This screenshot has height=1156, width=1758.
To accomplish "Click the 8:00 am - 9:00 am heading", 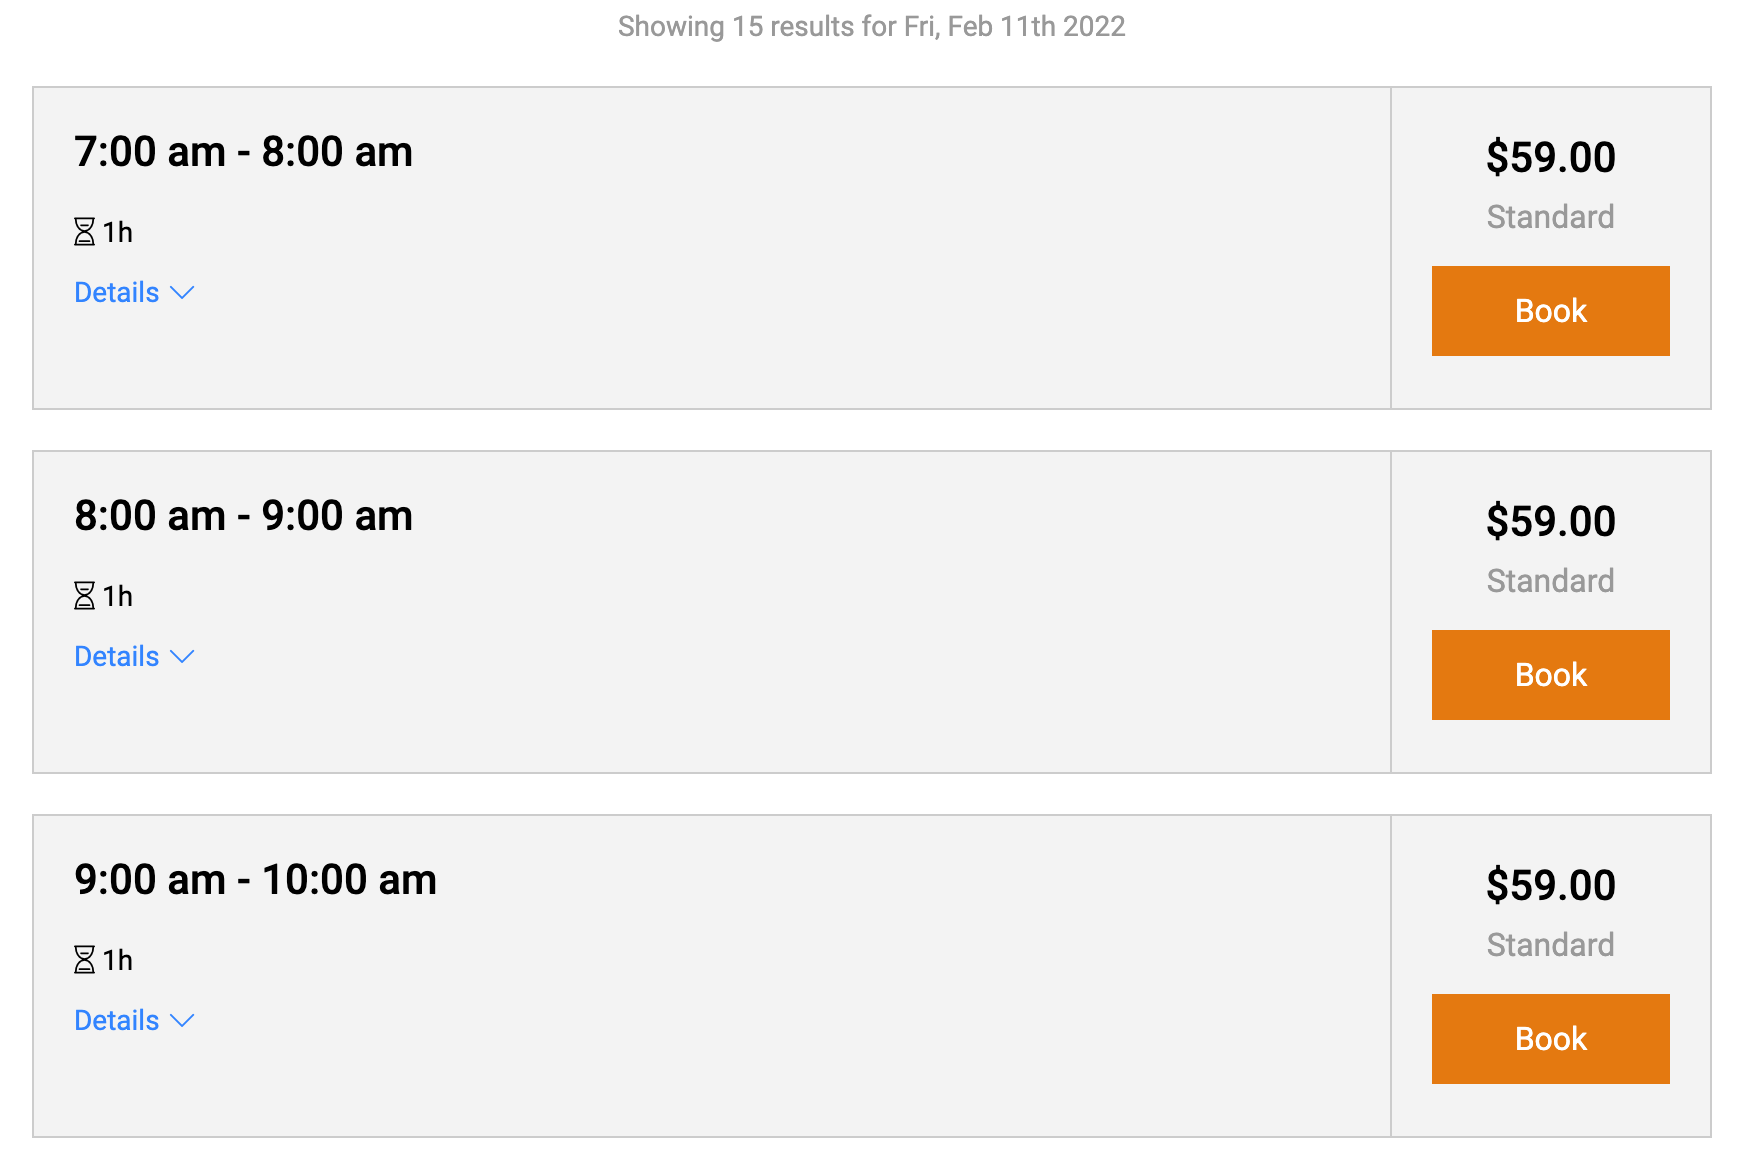I will [x=243, y=516].
